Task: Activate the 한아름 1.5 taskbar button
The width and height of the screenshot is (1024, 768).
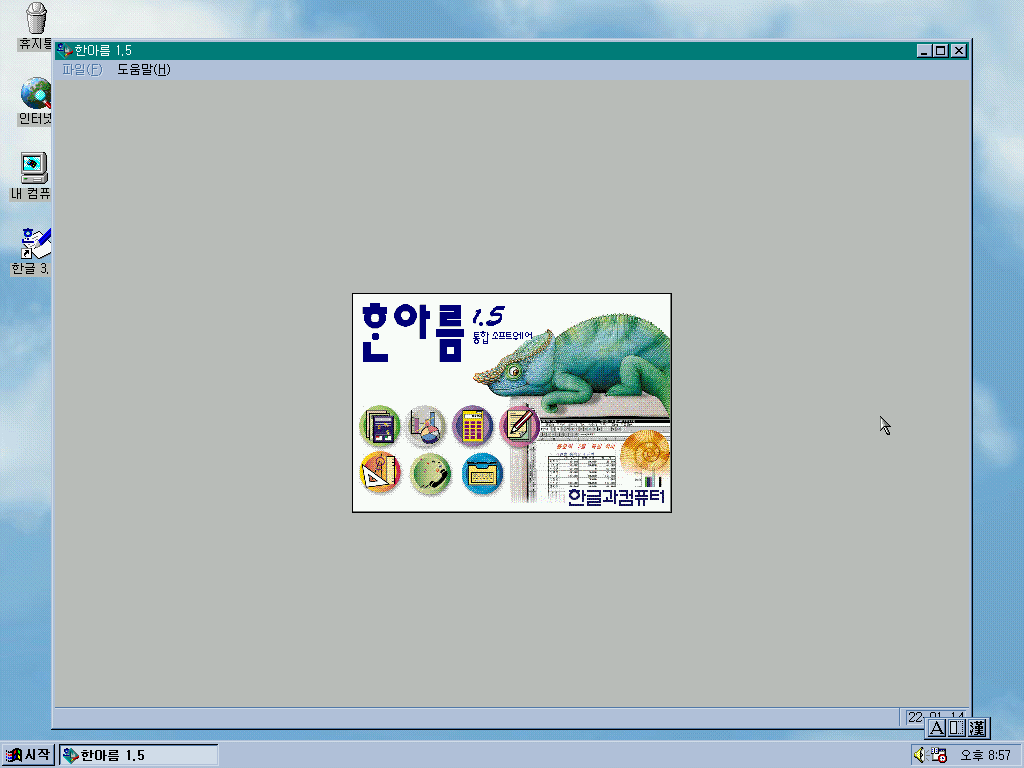Action: [x=138, y=755]
